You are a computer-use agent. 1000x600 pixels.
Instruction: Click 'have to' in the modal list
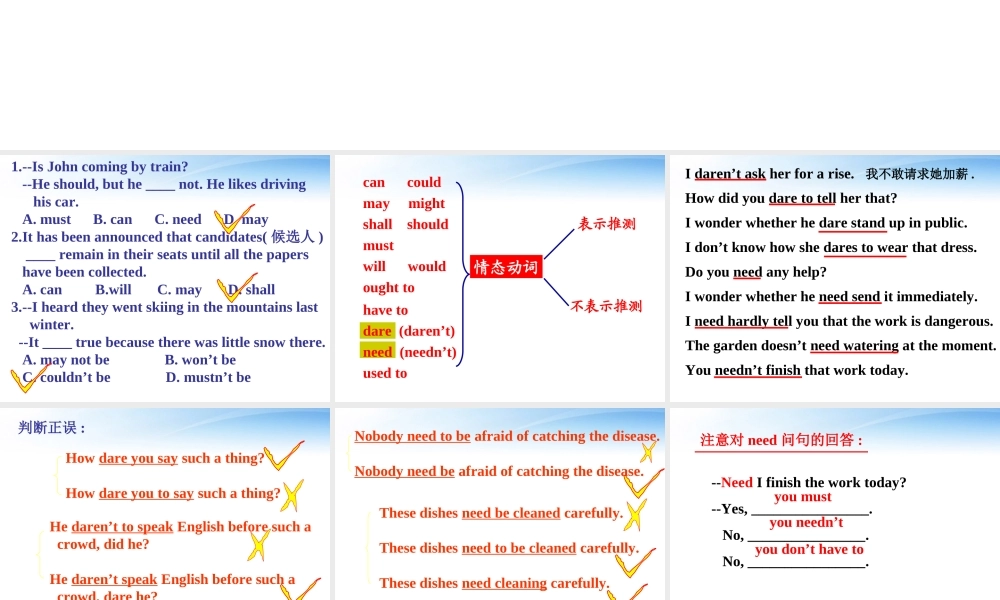[385, 310]
